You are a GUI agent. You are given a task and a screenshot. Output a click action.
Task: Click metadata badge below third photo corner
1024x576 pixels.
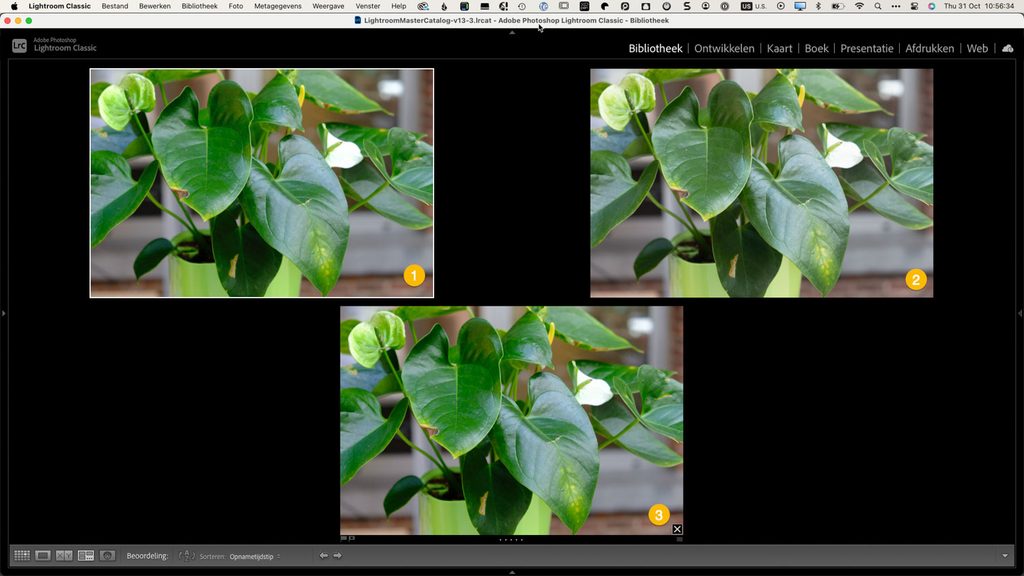(x=679, y=539)
